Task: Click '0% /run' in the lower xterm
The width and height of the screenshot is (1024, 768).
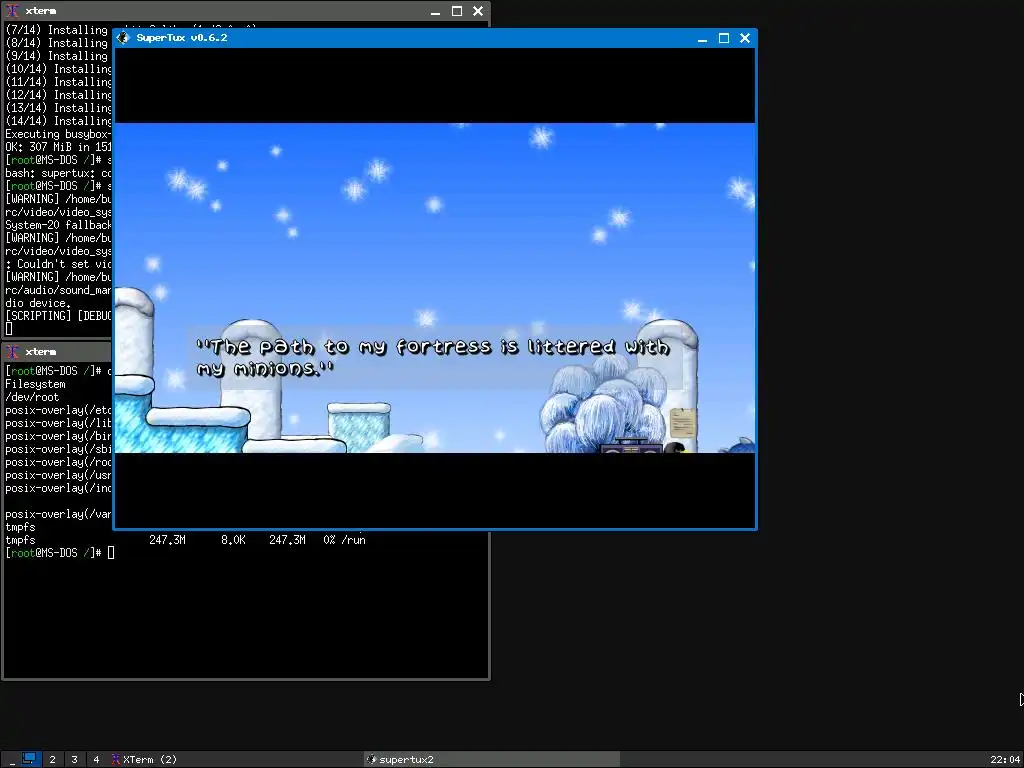Action: pyautogui.click(x=344, y=540)
